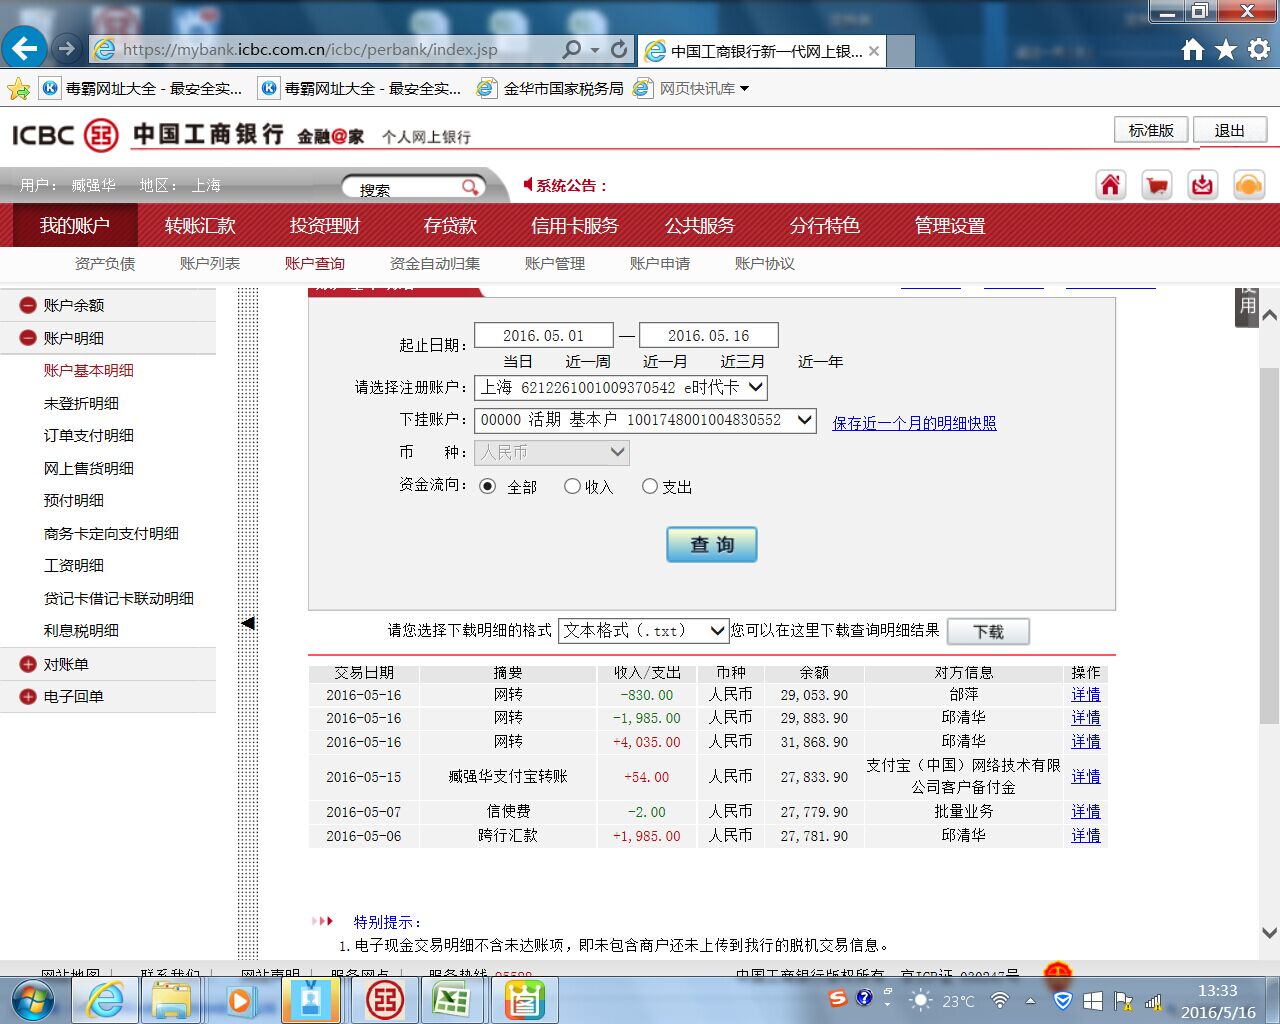This screenshot has width=1280, height=1024.
Task: Open the ICBC app taskbar icon
Action: click(385, 1000)
